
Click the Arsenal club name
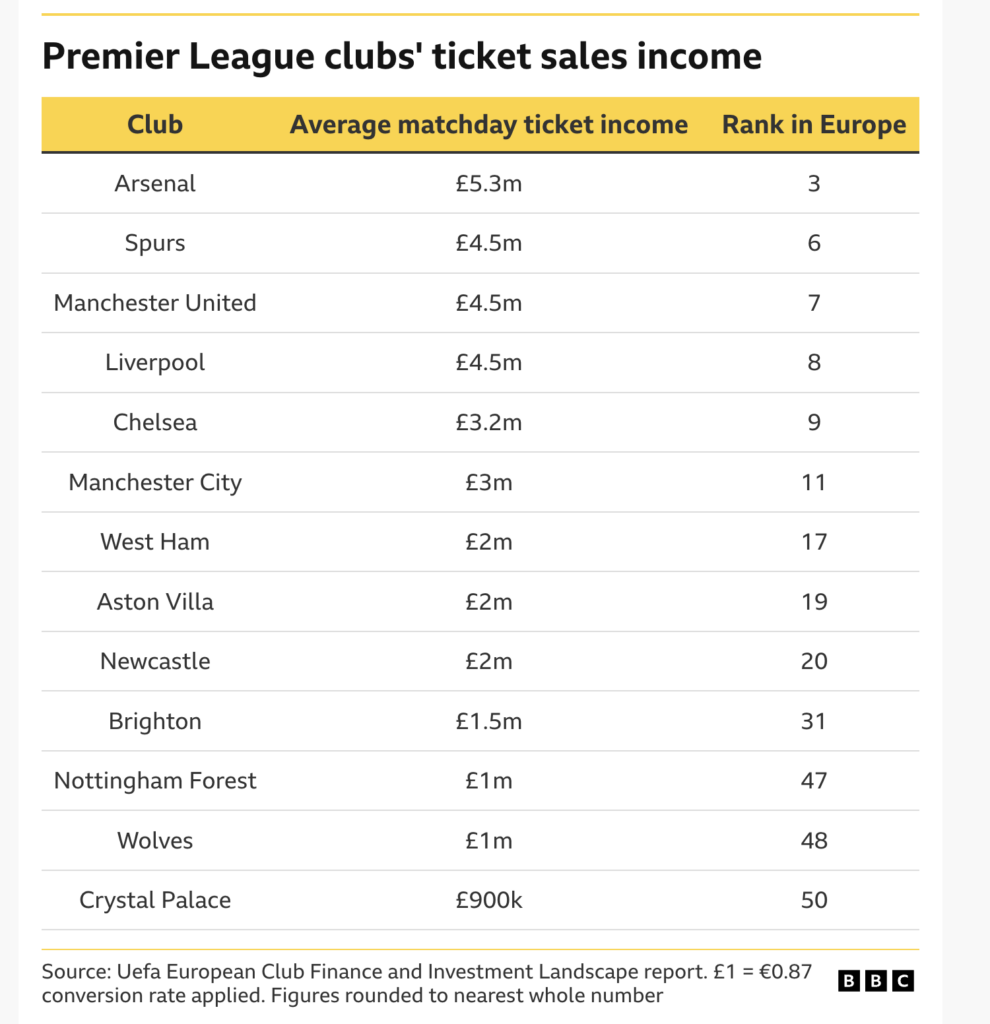155,184
